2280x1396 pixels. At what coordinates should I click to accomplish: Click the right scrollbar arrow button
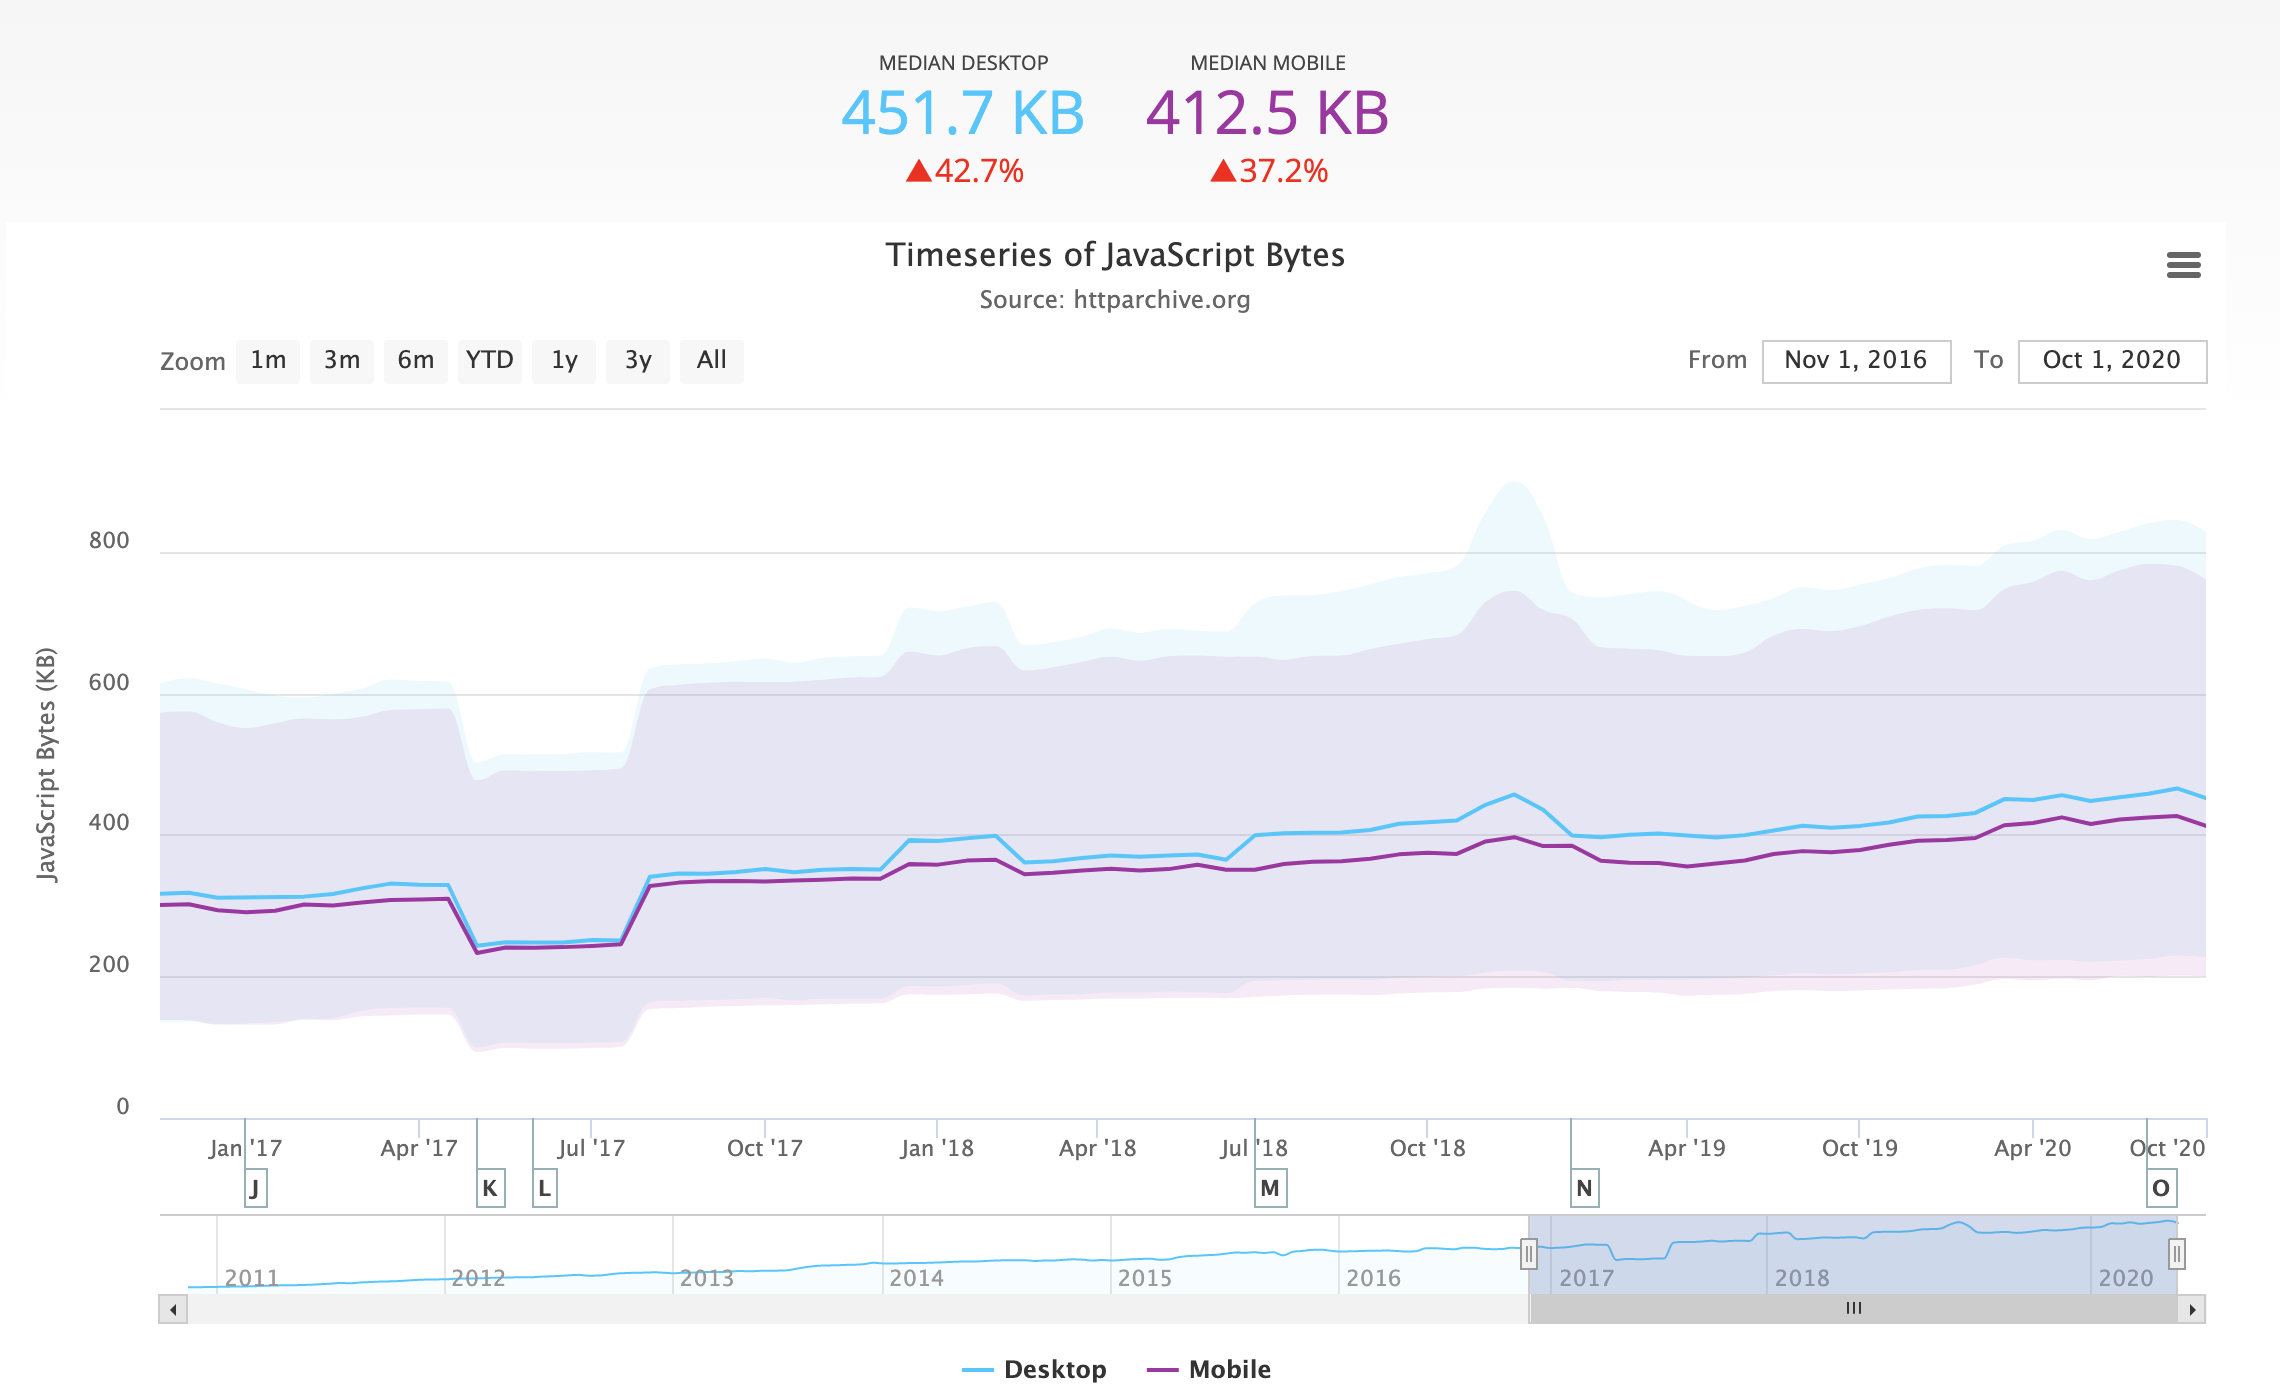click(2192, 1309)
